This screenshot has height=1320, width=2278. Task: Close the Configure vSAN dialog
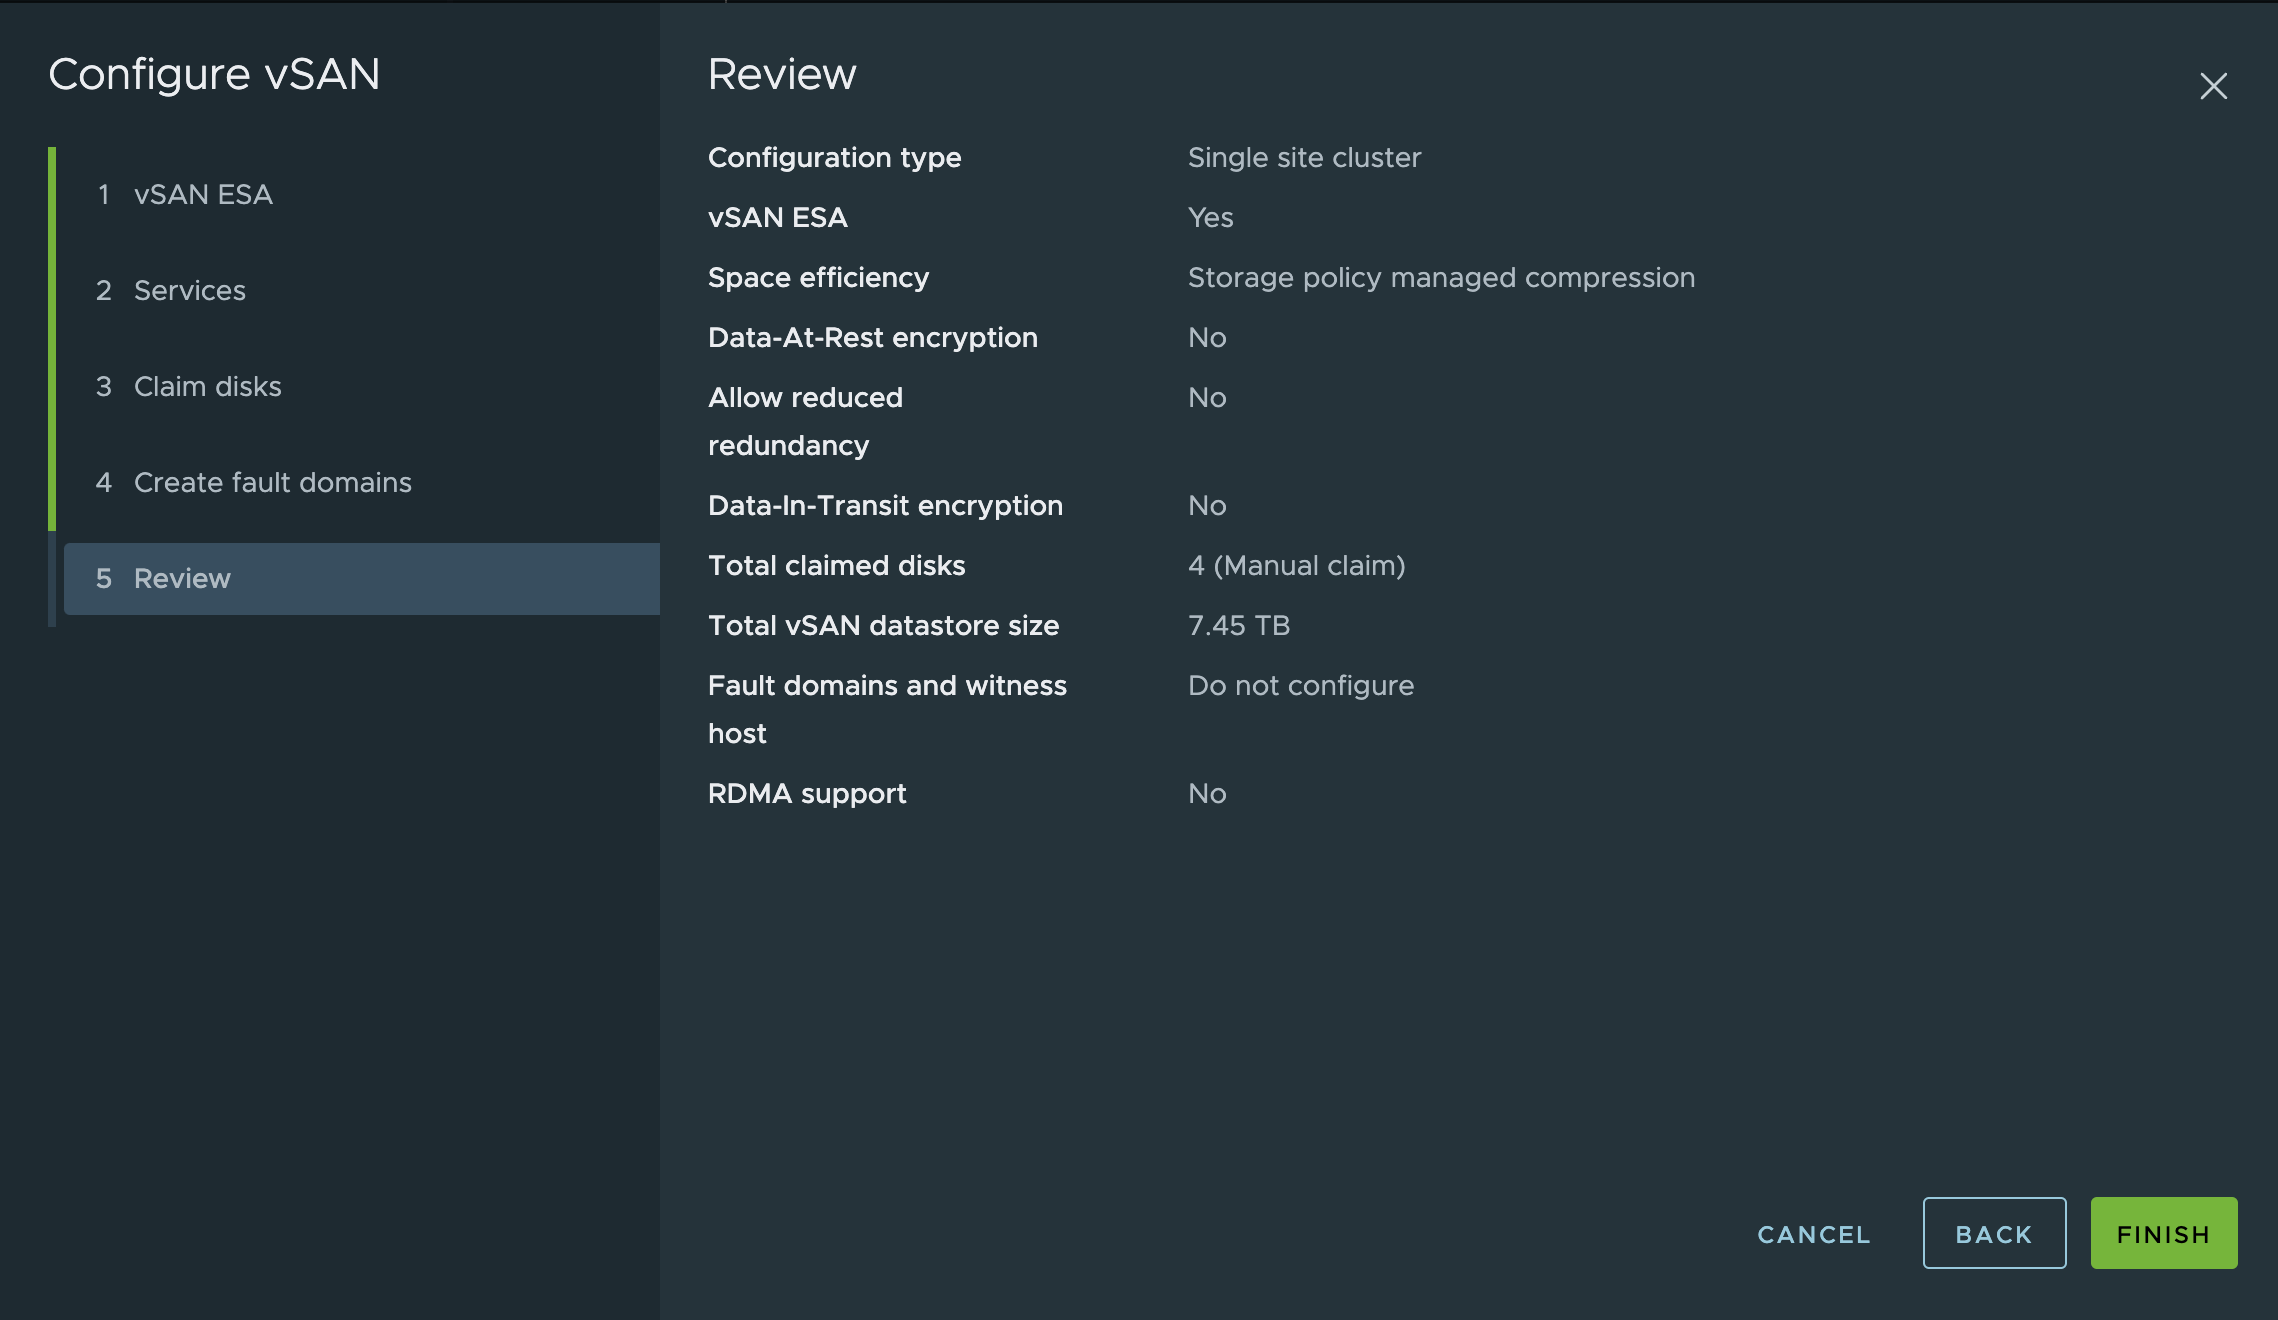[2213, 86]
